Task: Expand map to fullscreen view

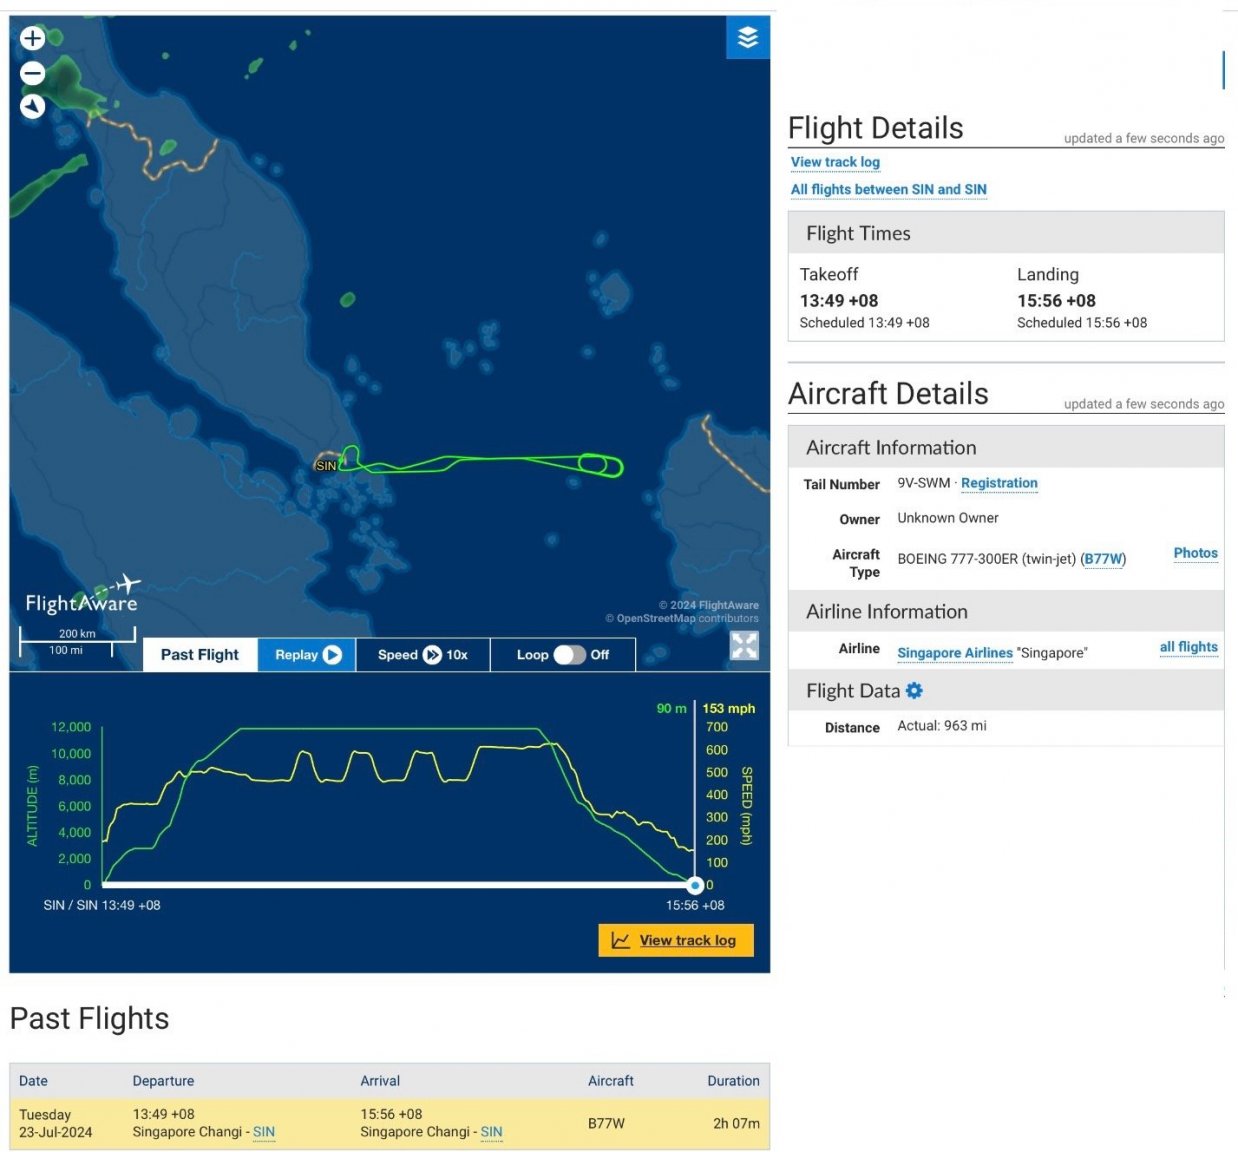Action: point(744,646)
